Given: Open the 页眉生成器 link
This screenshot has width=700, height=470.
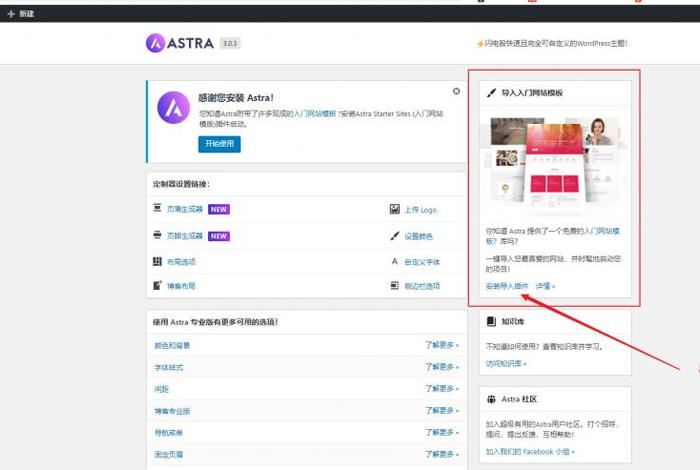Looking at the screenshot, I should coord(185,209).
